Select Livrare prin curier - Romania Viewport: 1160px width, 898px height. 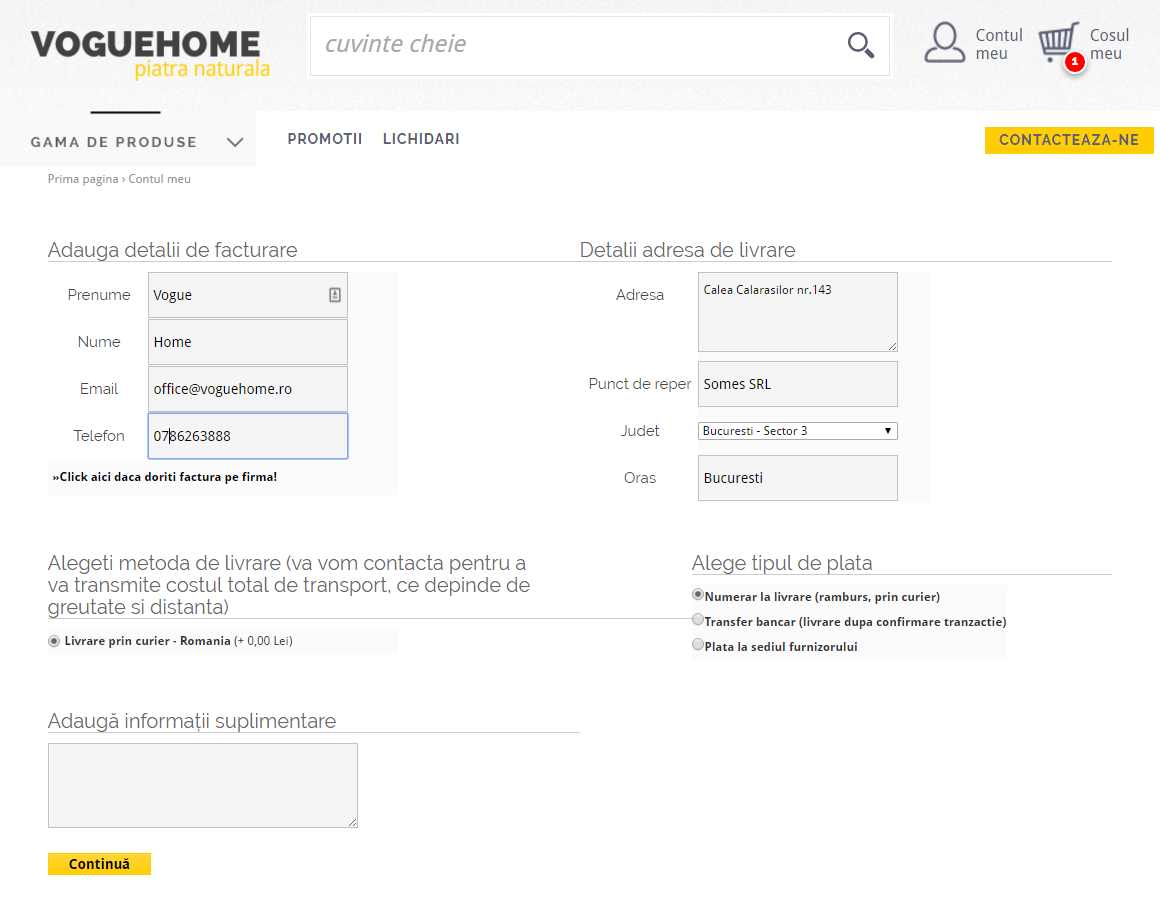coord(54,641)
